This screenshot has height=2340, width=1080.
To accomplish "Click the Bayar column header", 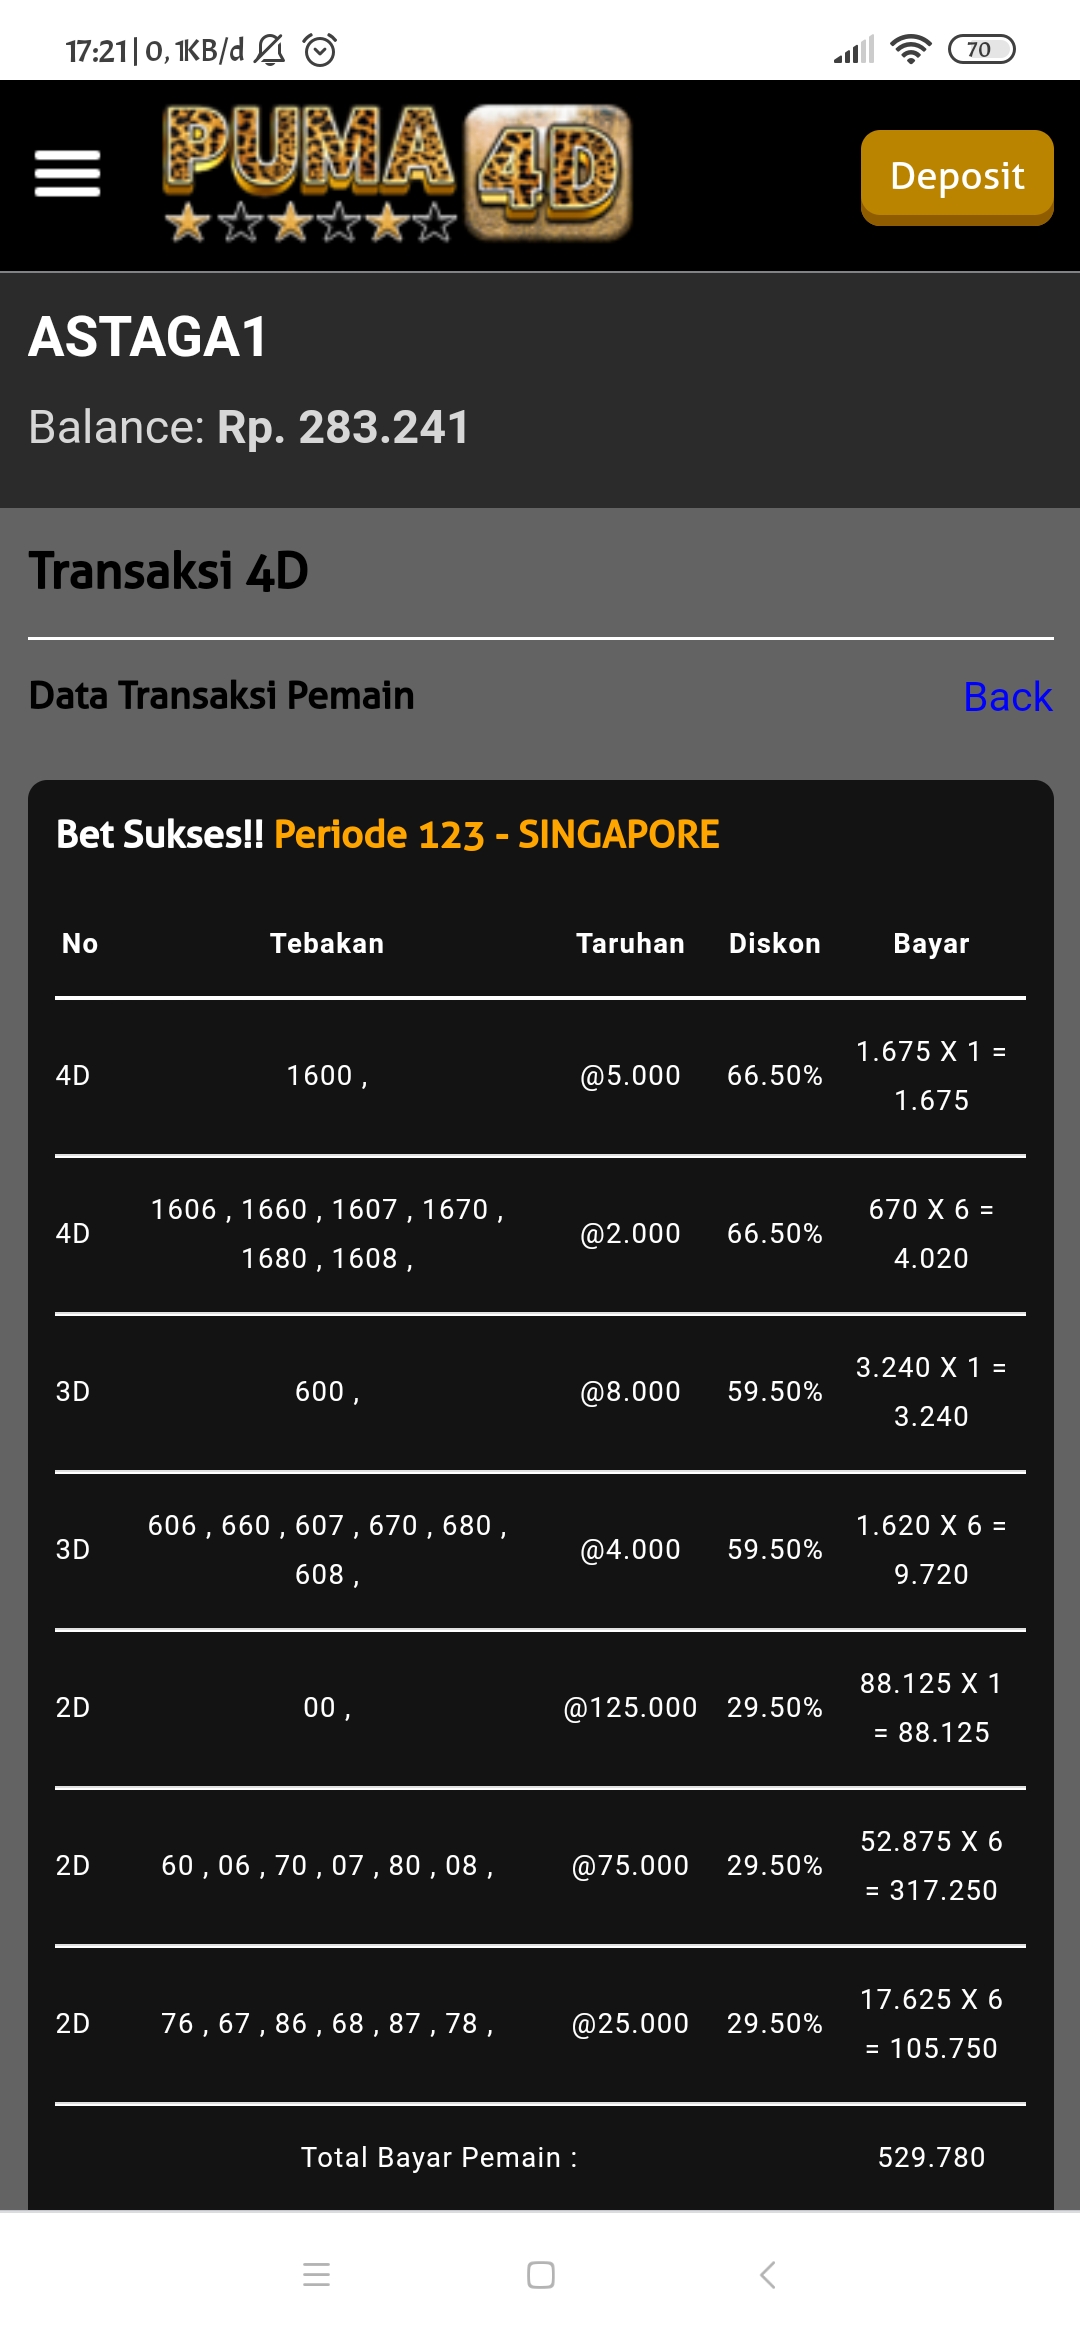I will coord(931,943).
